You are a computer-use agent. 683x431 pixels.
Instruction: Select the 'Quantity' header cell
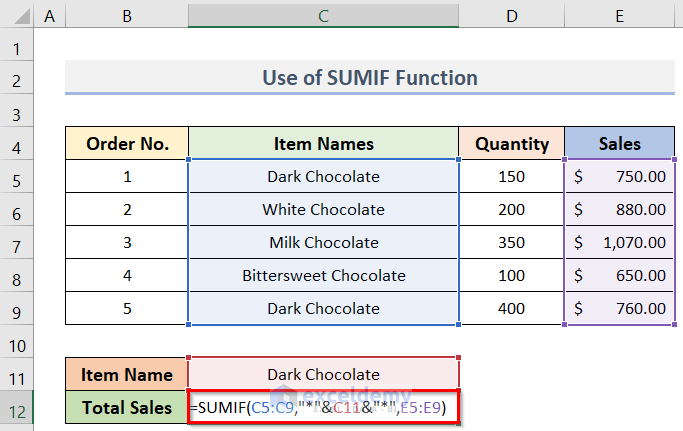point(512,143)
